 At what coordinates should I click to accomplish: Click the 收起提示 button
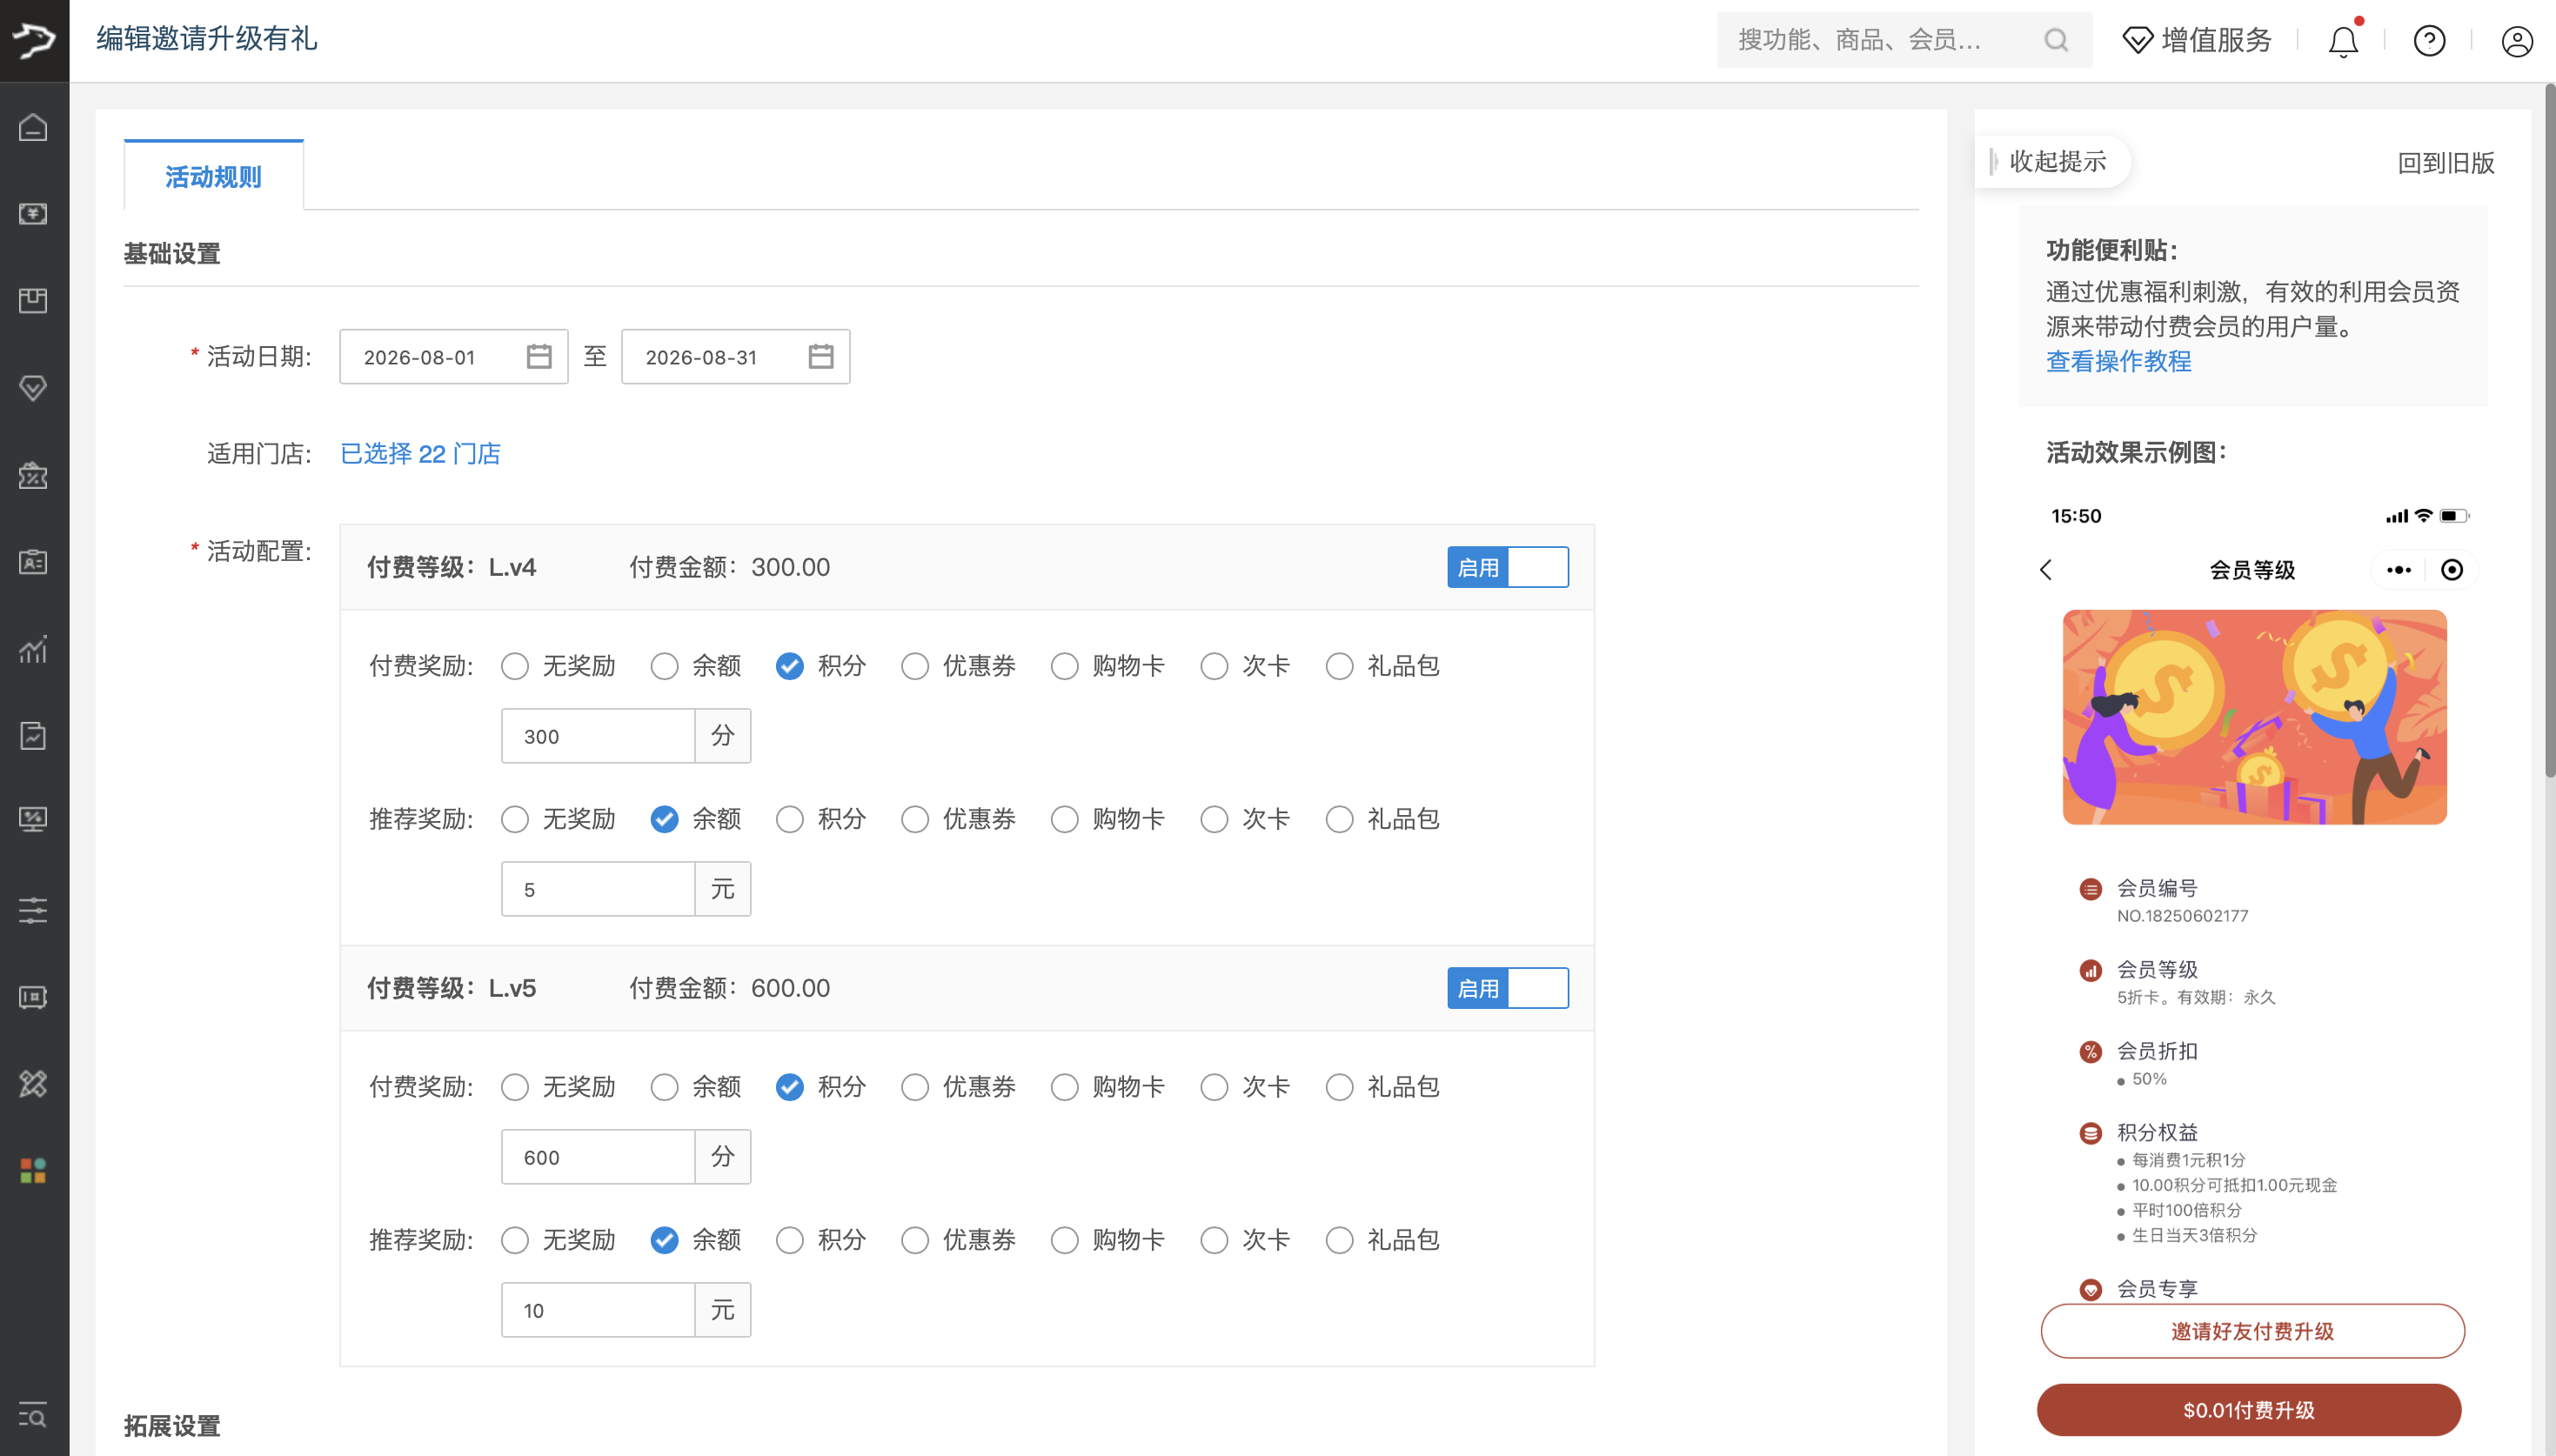click(2053, 161)
